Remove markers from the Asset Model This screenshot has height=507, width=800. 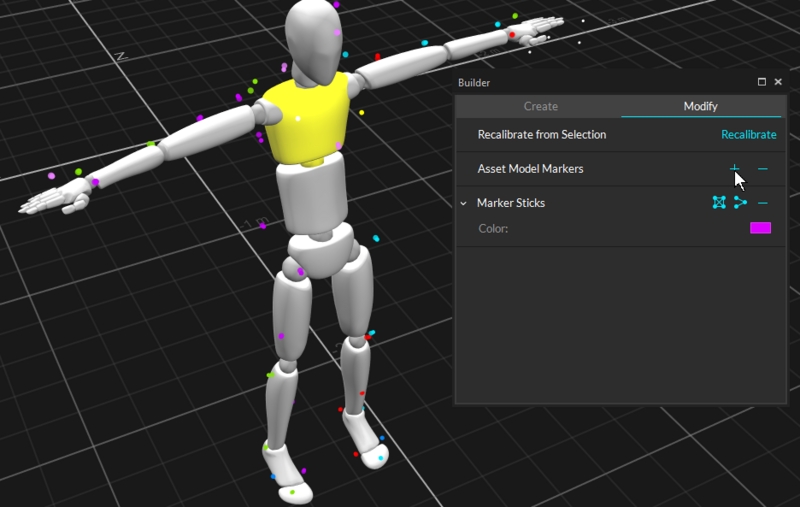point(762,169)
